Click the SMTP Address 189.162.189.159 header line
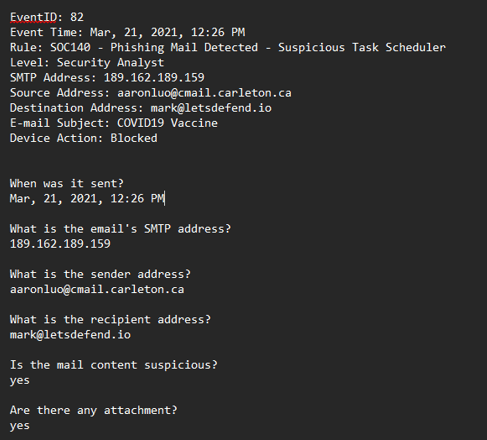487x440 pixels. click(107, 78)
